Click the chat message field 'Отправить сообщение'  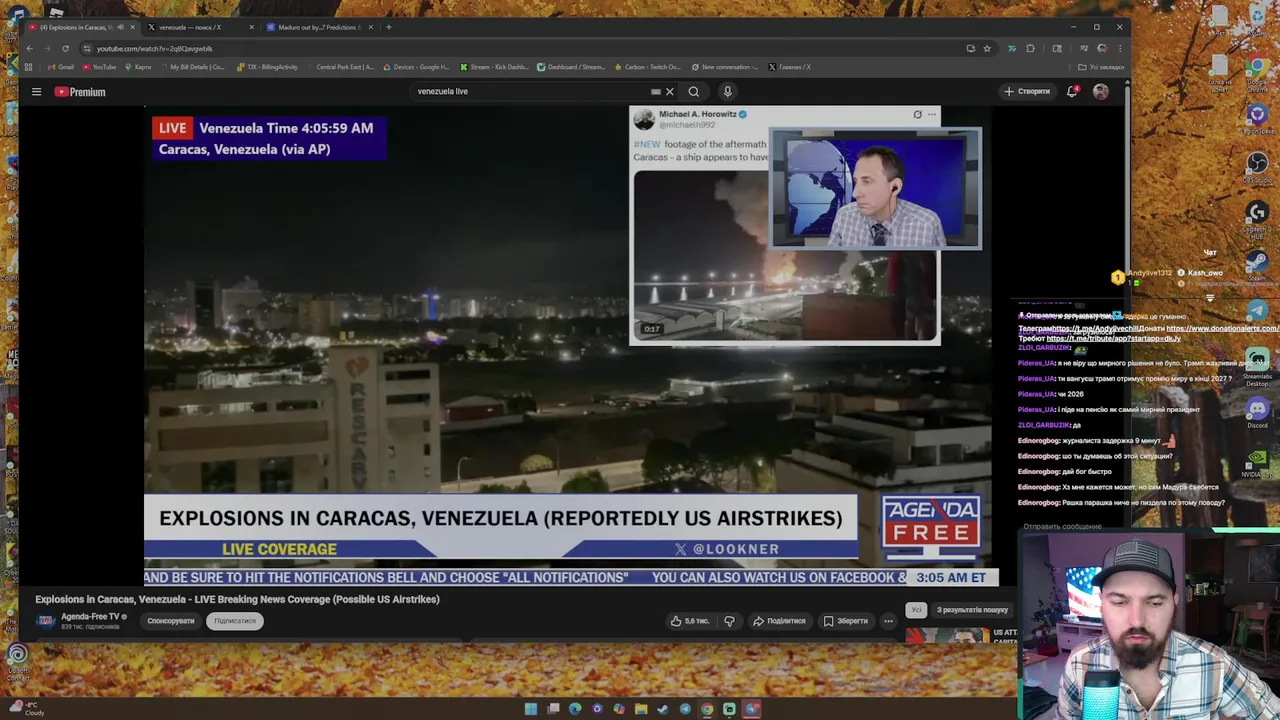[x=1062, y=527]
